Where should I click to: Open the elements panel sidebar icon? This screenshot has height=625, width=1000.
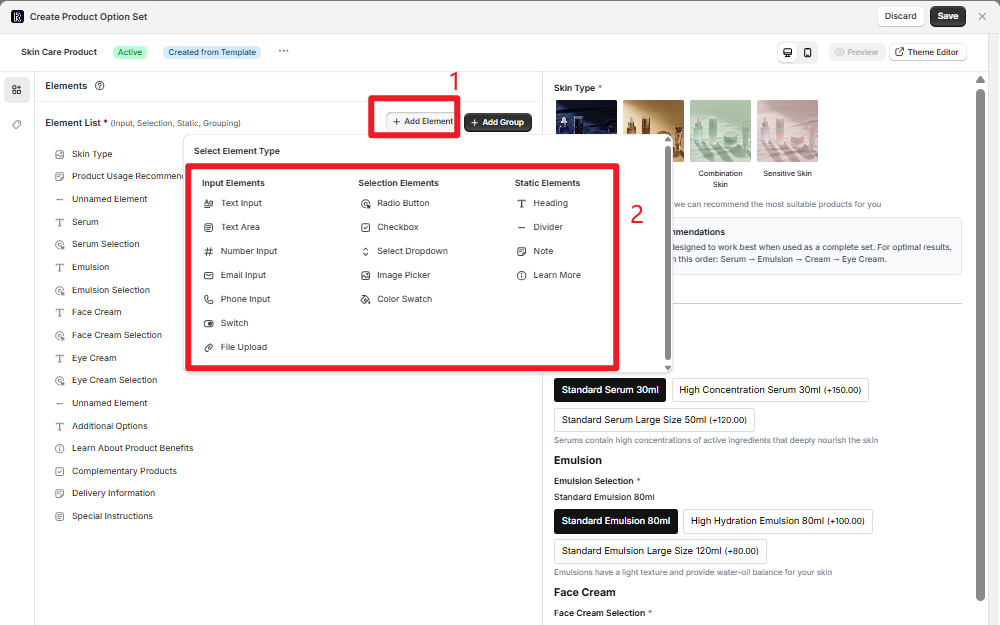pos(17,90)
